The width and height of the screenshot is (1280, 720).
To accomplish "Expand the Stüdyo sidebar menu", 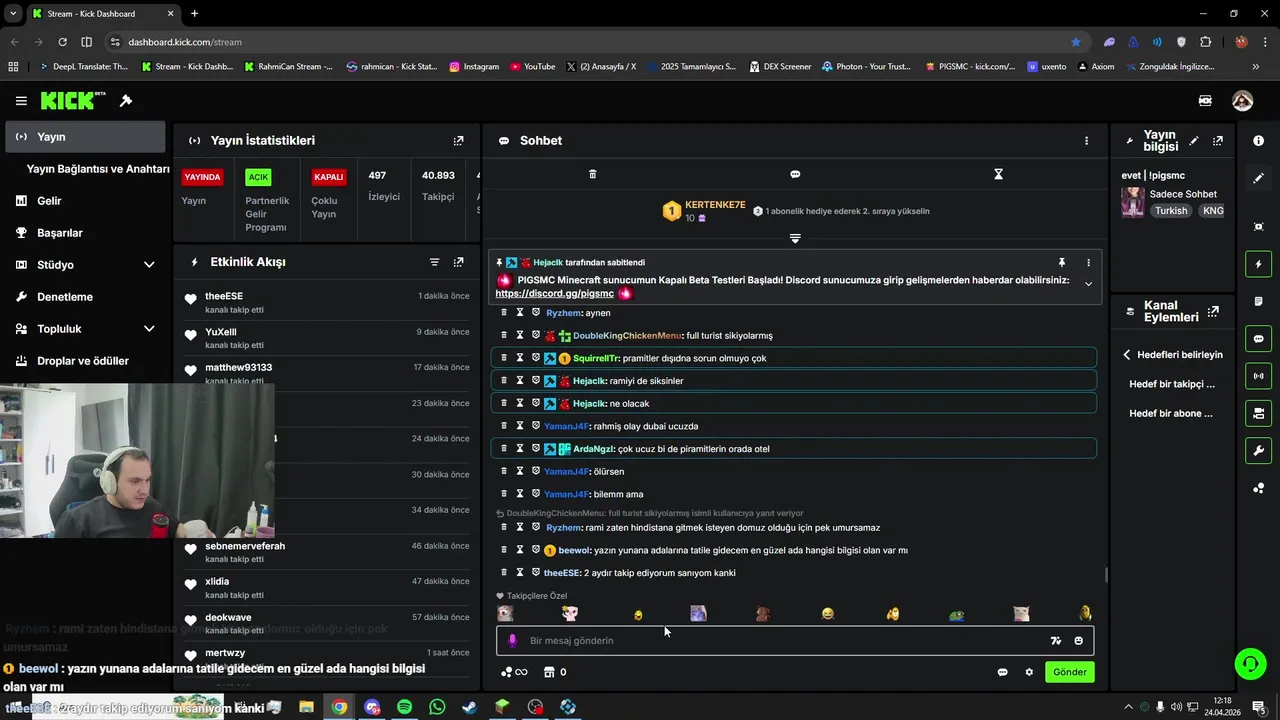I will tap(149, 265).
